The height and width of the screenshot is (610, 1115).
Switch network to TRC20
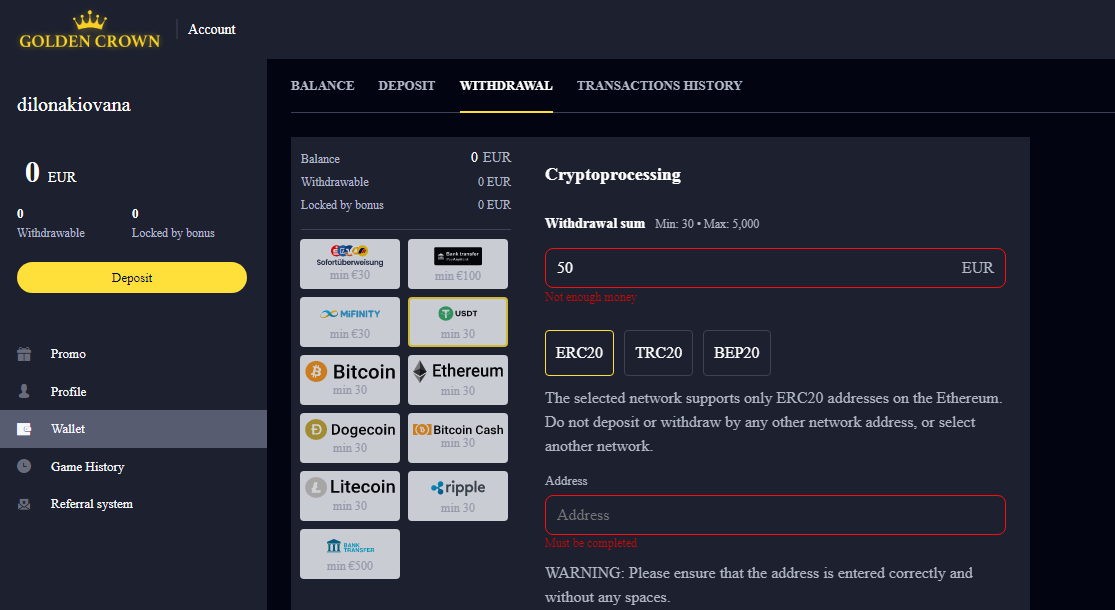click(658, 353)
